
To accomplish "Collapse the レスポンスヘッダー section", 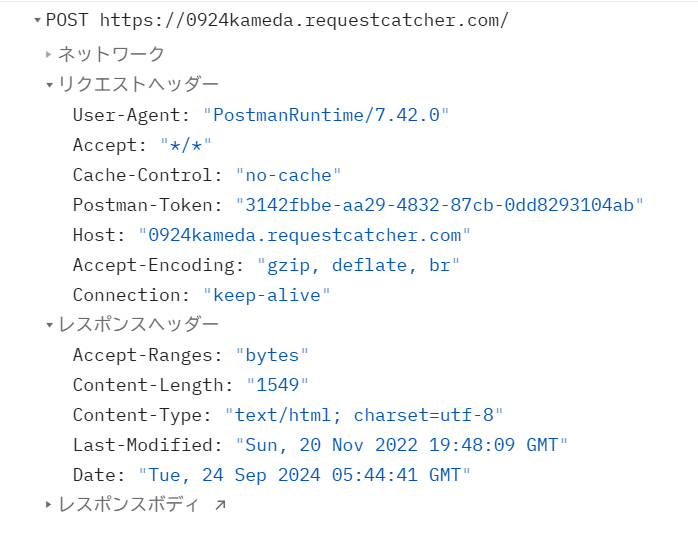I will 49,325.
